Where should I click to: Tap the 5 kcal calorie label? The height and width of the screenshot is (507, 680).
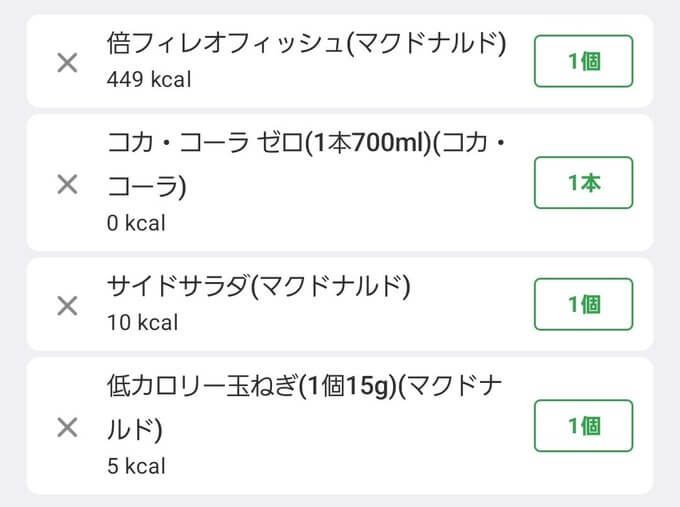136,466
